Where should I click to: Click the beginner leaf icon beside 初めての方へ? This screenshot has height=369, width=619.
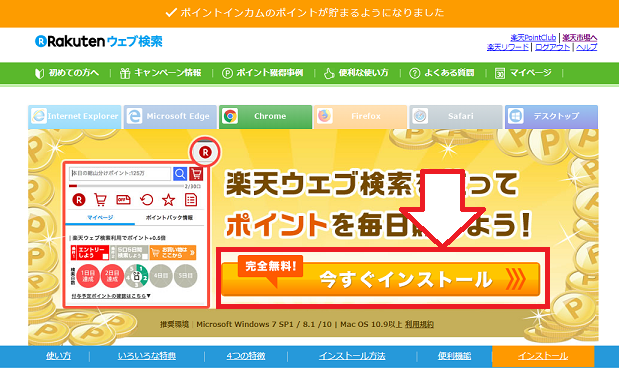click(39, 73)
